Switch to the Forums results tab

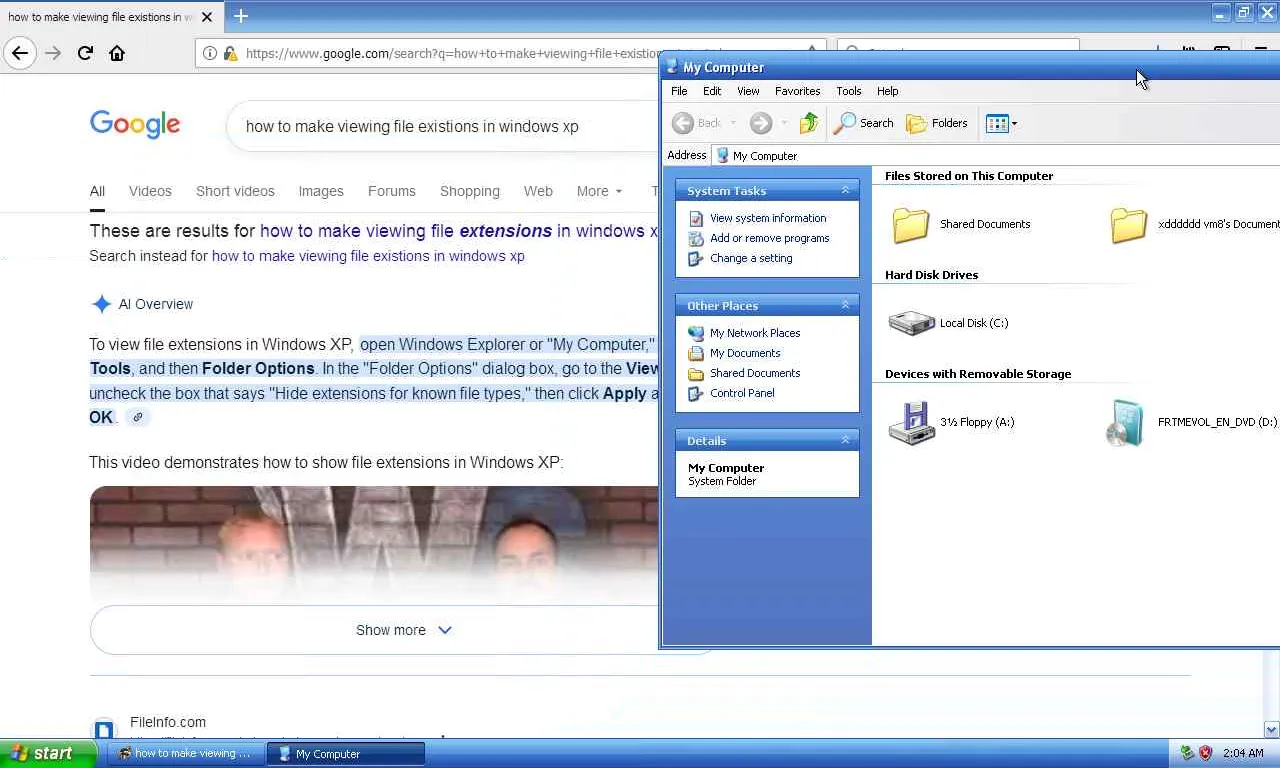[x=392, y=191]
